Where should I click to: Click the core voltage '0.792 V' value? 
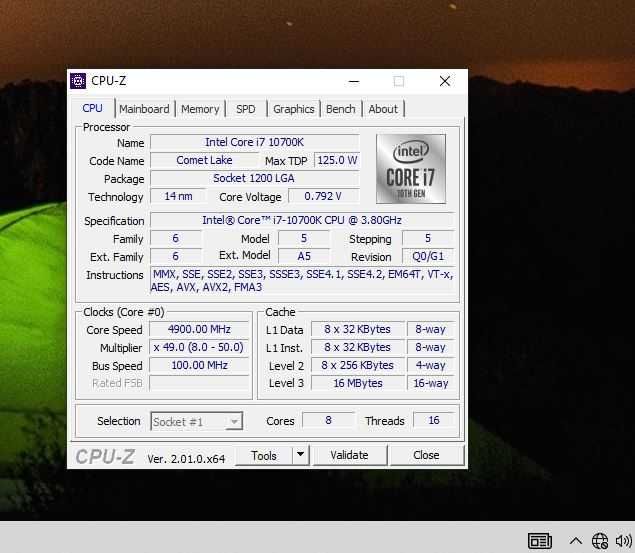324,196
